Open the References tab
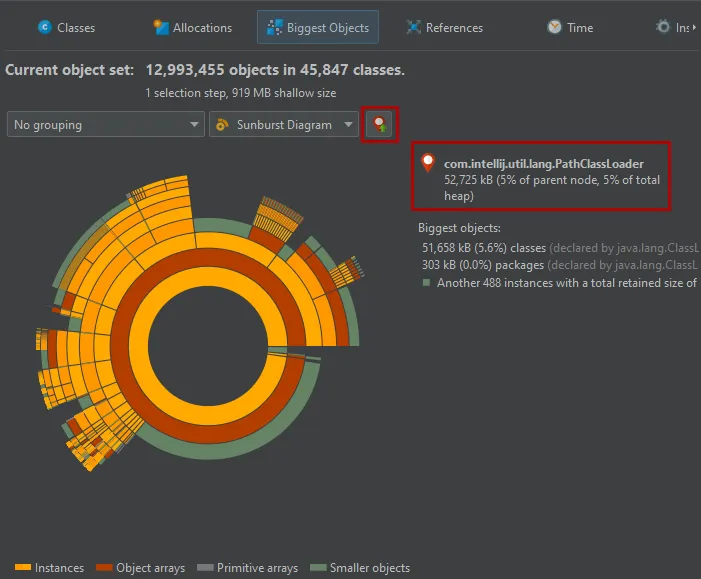The width and height of the screenshot is (701, 579). [444, 28]
